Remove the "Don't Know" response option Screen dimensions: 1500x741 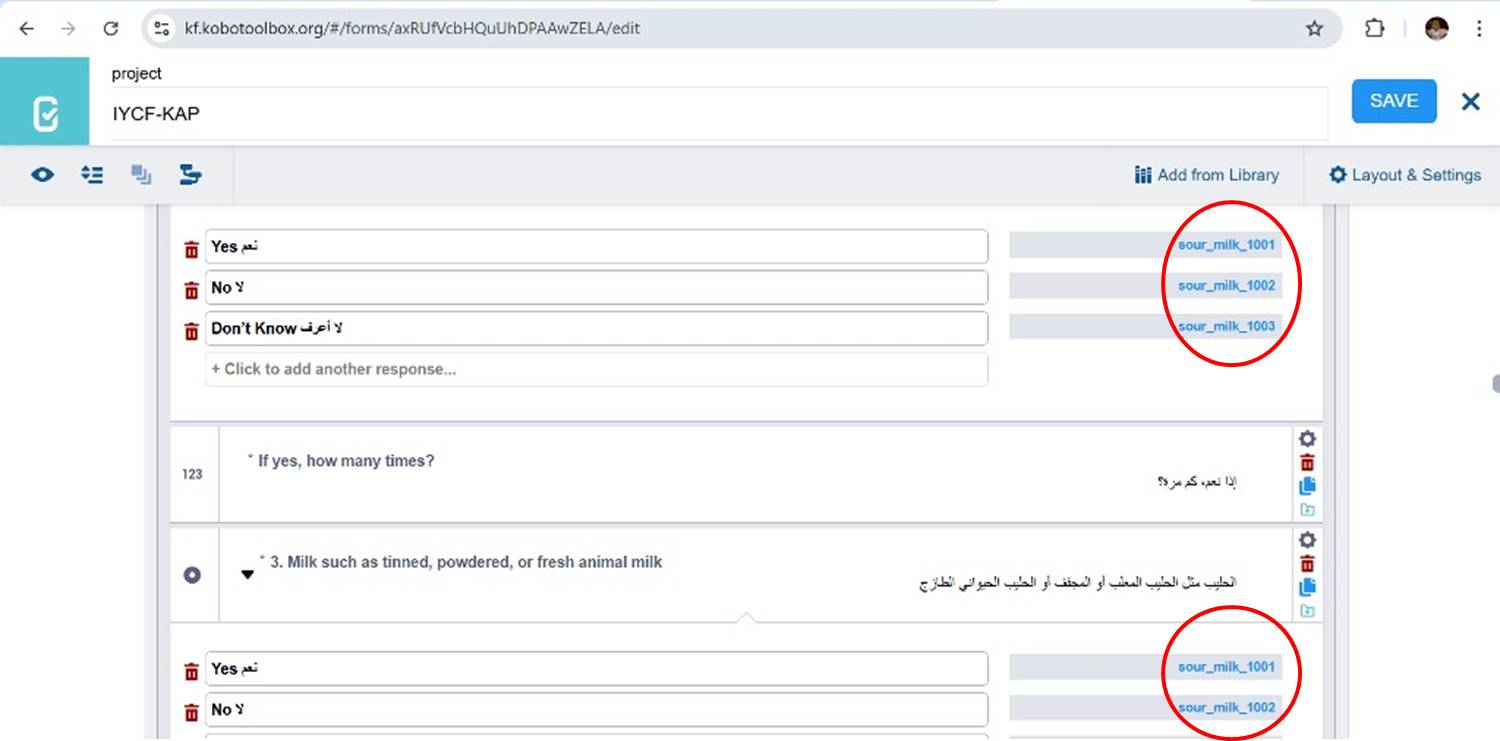point(191,332)
